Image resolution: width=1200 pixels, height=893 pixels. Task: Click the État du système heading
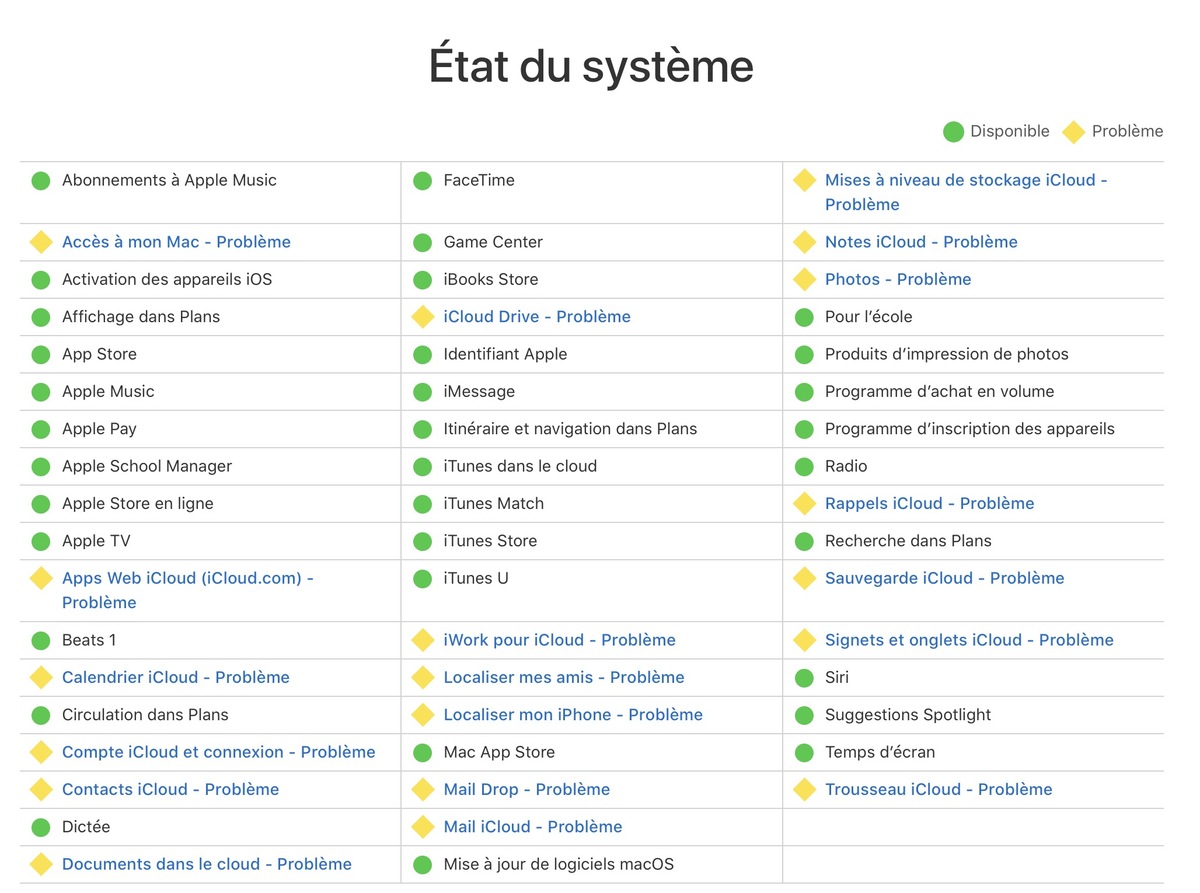(x=591, y=66)
